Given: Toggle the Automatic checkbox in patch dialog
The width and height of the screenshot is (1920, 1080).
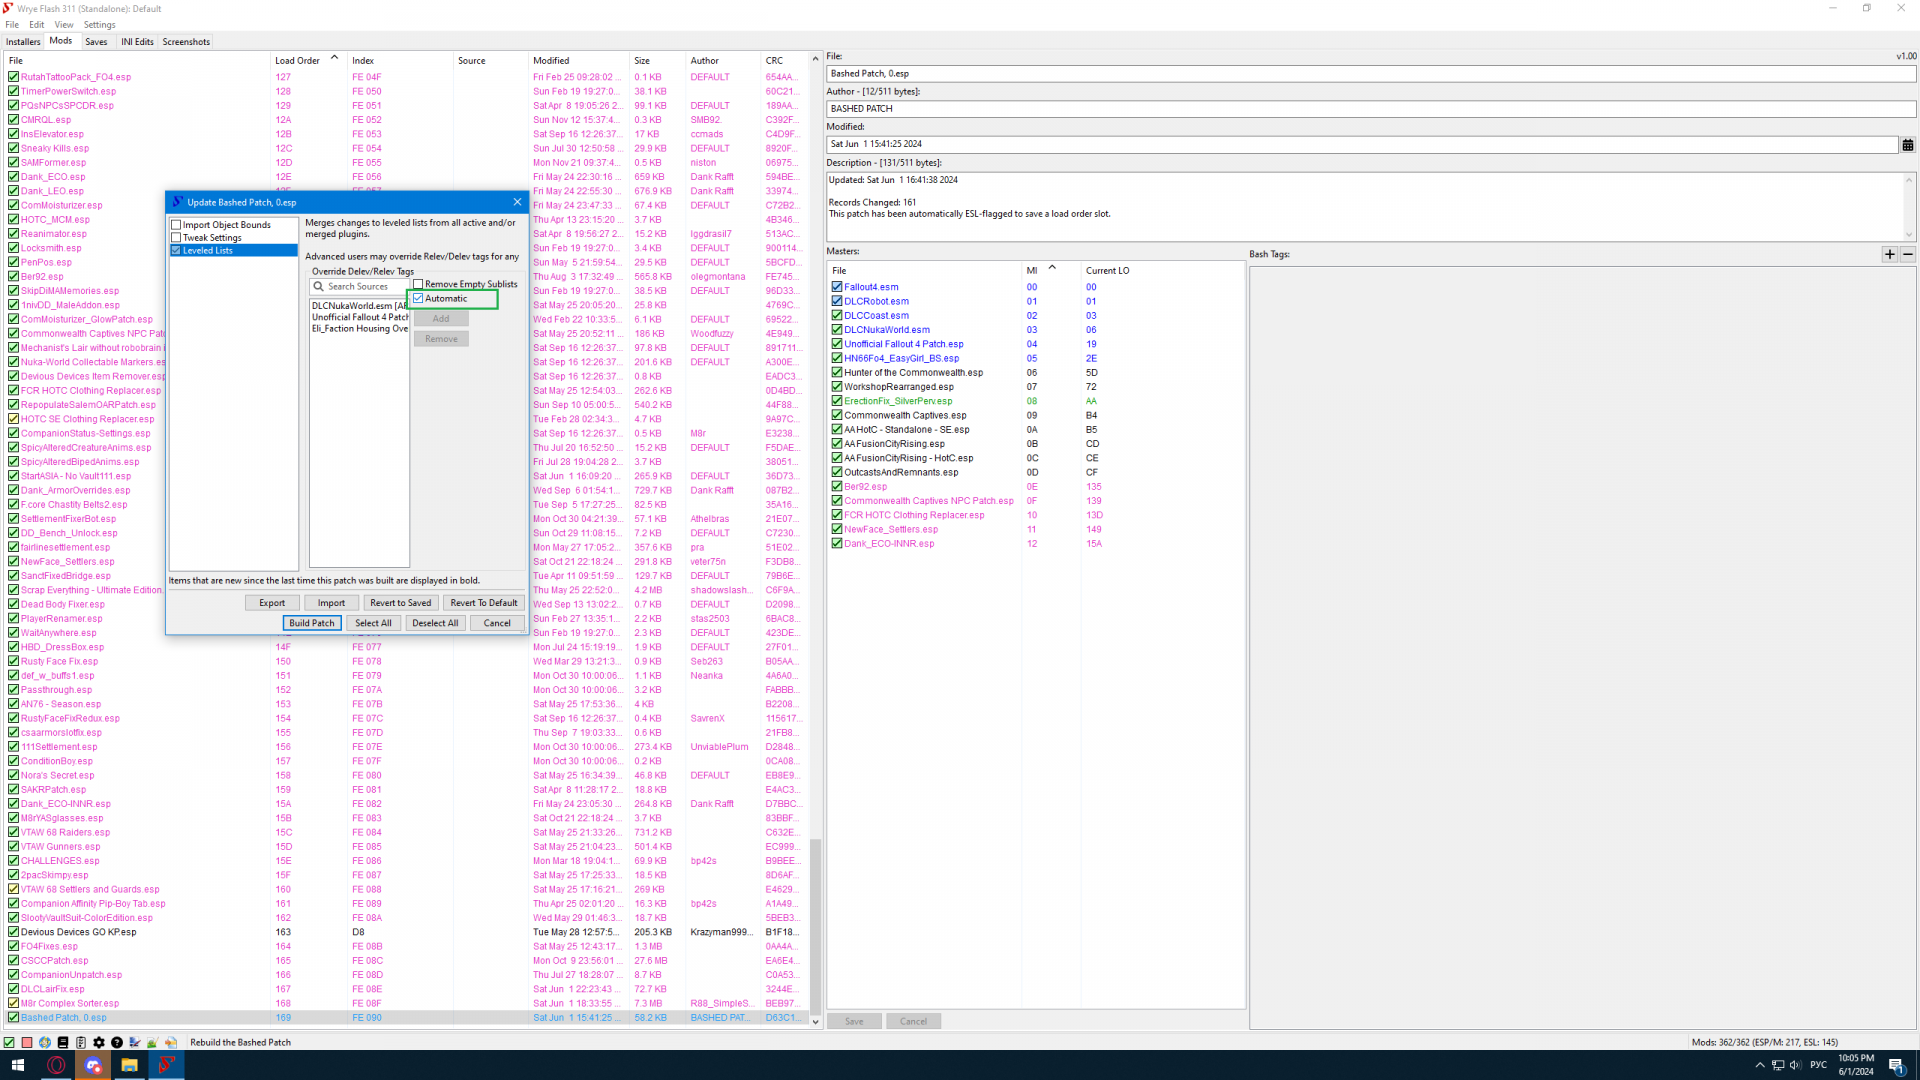Looking at the screenshot, I should [419, 298].
